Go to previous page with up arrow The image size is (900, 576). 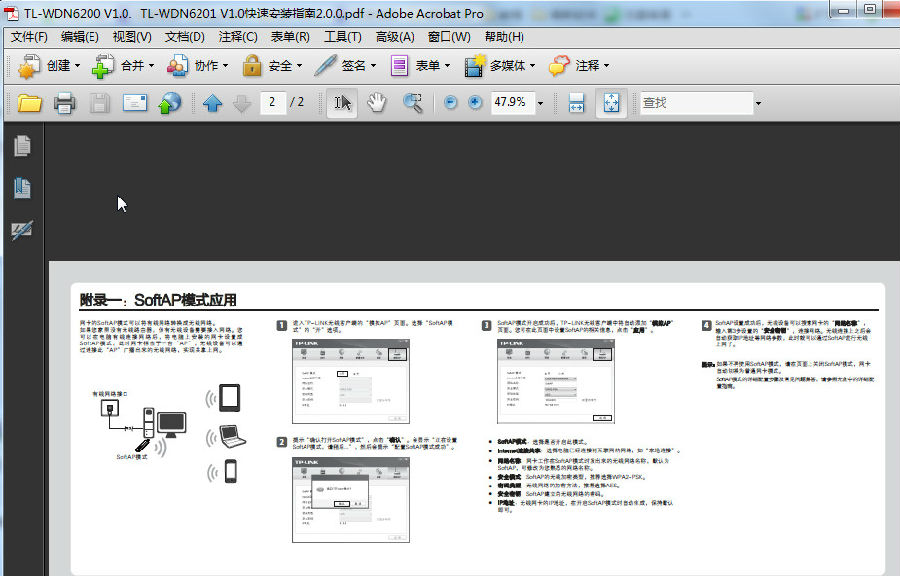[212, 104]
